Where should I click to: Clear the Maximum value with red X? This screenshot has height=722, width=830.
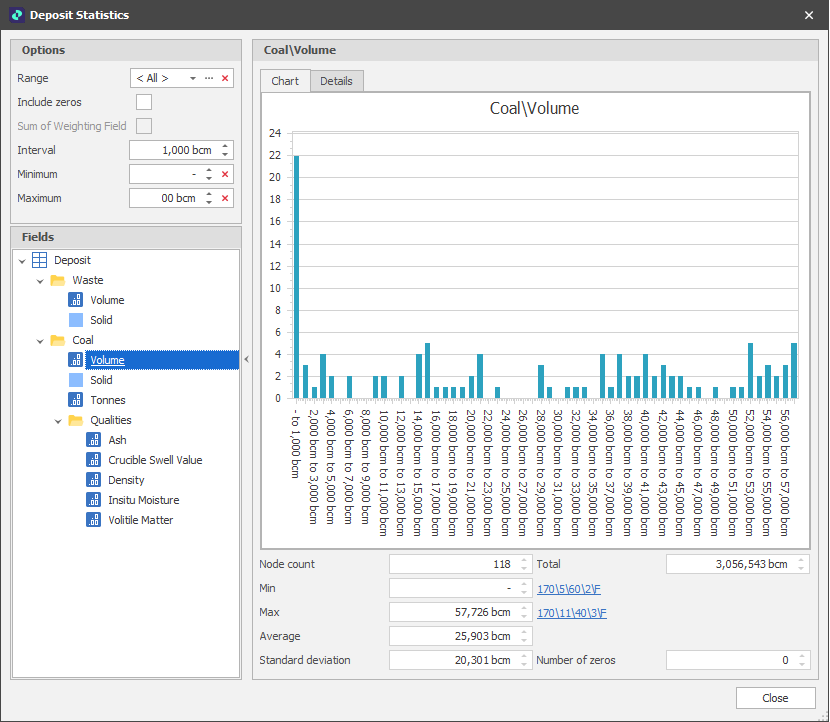tap(225, 198)
